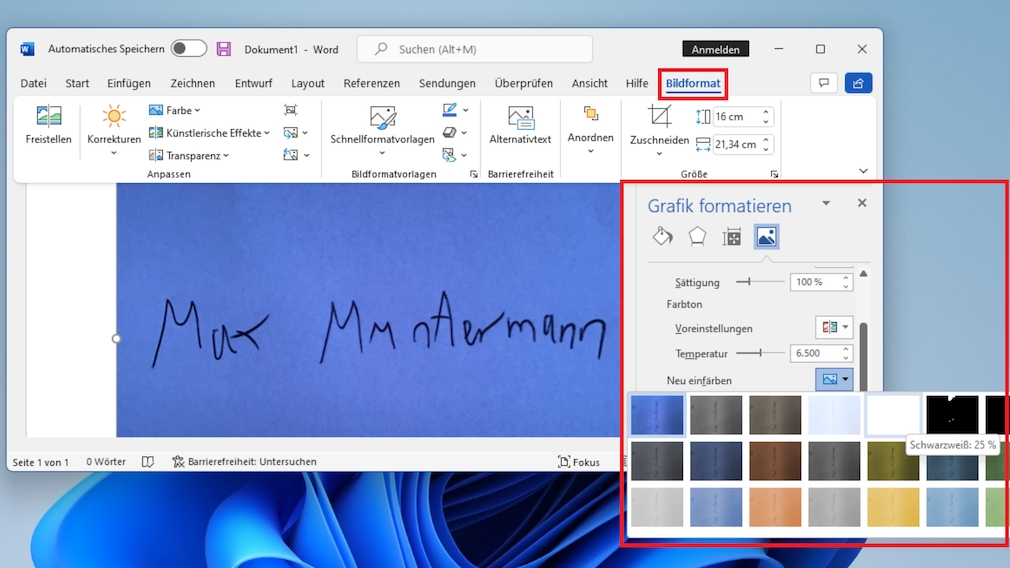Click the Suchen search box
The width and height of the screenshot is (1010, 568).
click(475, 49)
